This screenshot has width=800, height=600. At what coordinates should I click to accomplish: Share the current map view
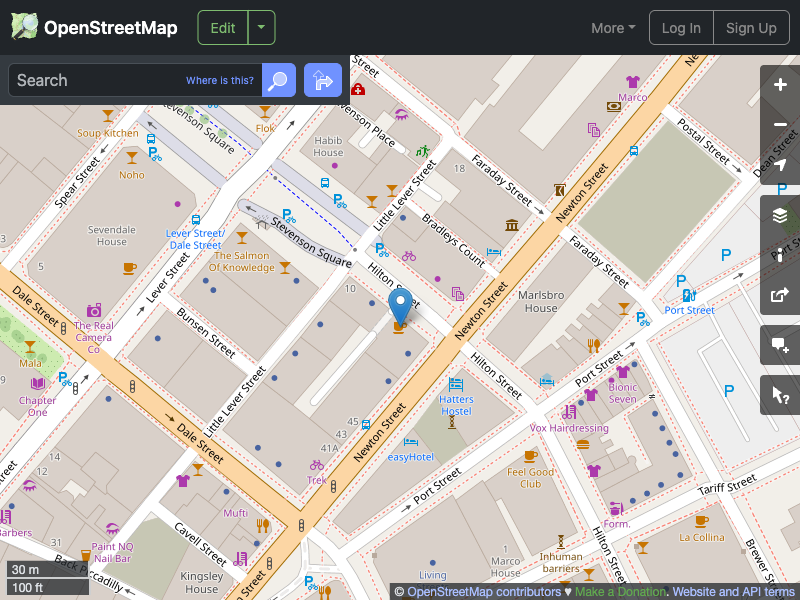coord(780,295)
